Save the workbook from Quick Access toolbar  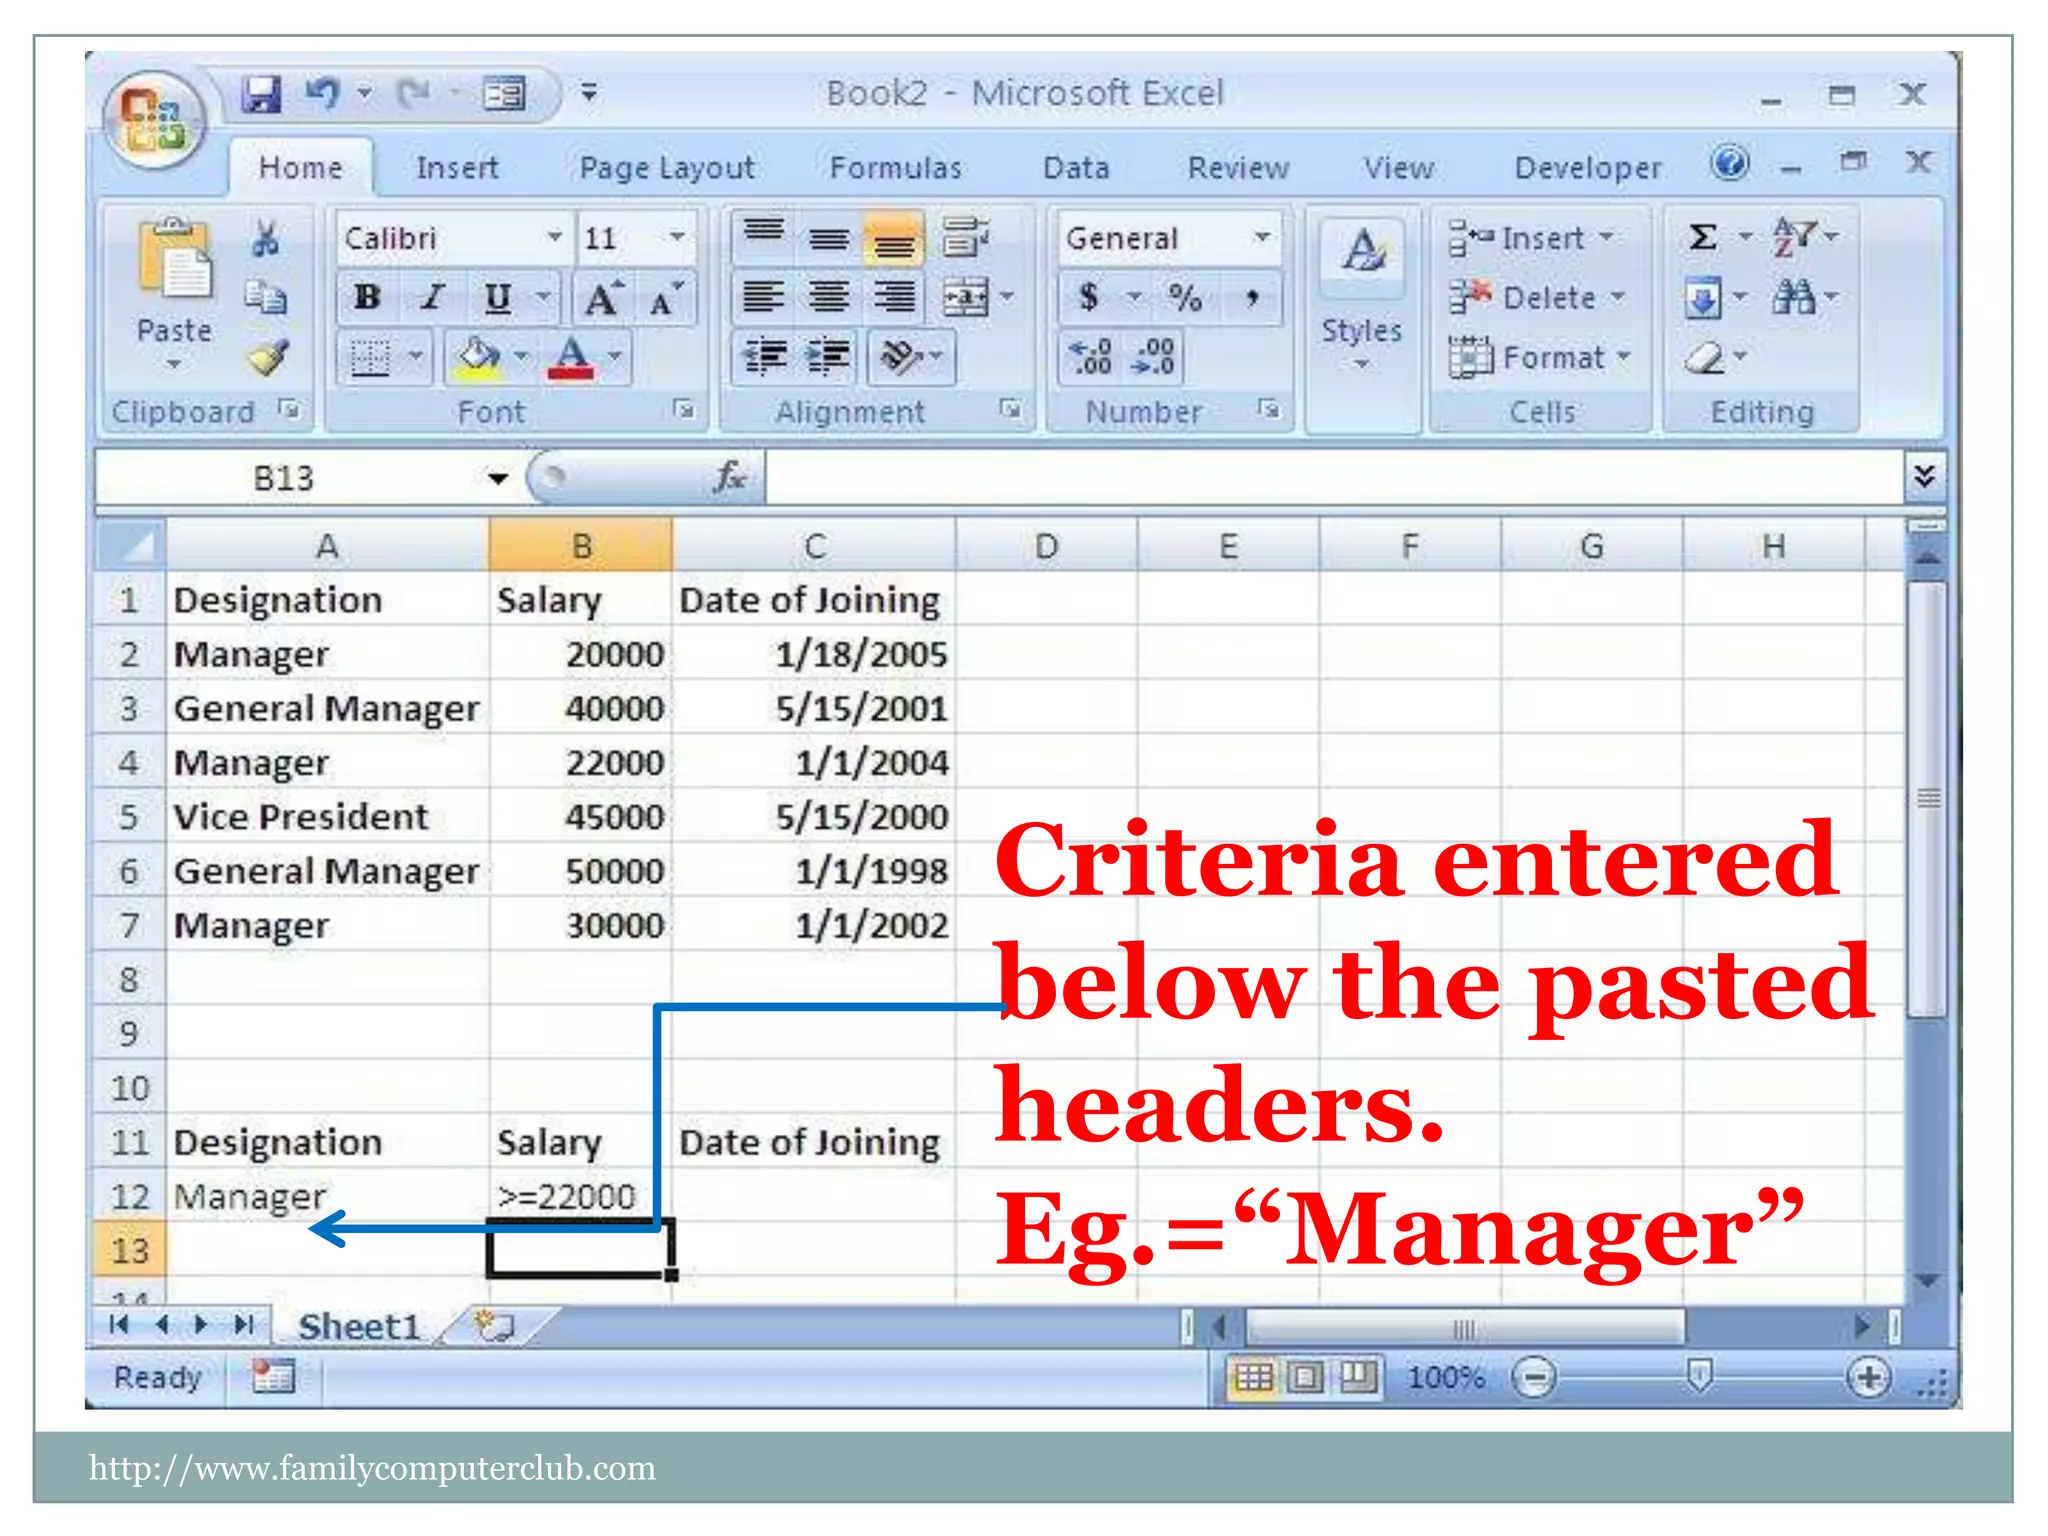point(261,94)
